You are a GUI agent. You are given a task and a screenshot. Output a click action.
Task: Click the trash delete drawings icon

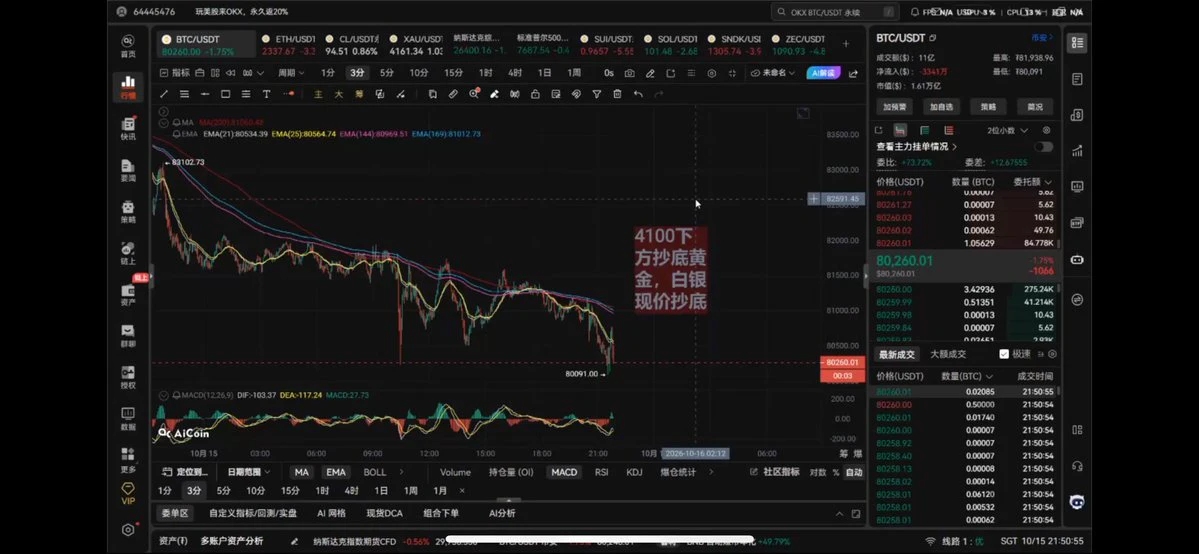point(617,94)
